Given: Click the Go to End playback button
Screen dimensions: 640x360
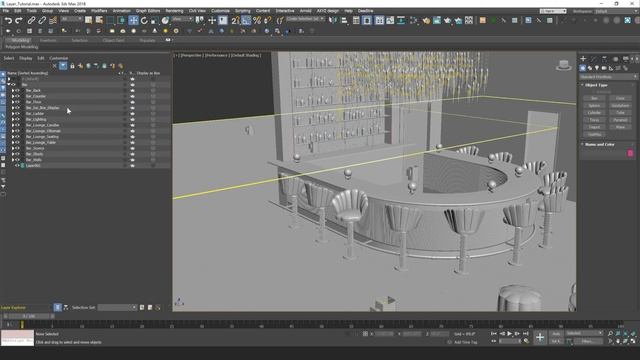Looking at the screenshot, I should [x=526, y=334].
